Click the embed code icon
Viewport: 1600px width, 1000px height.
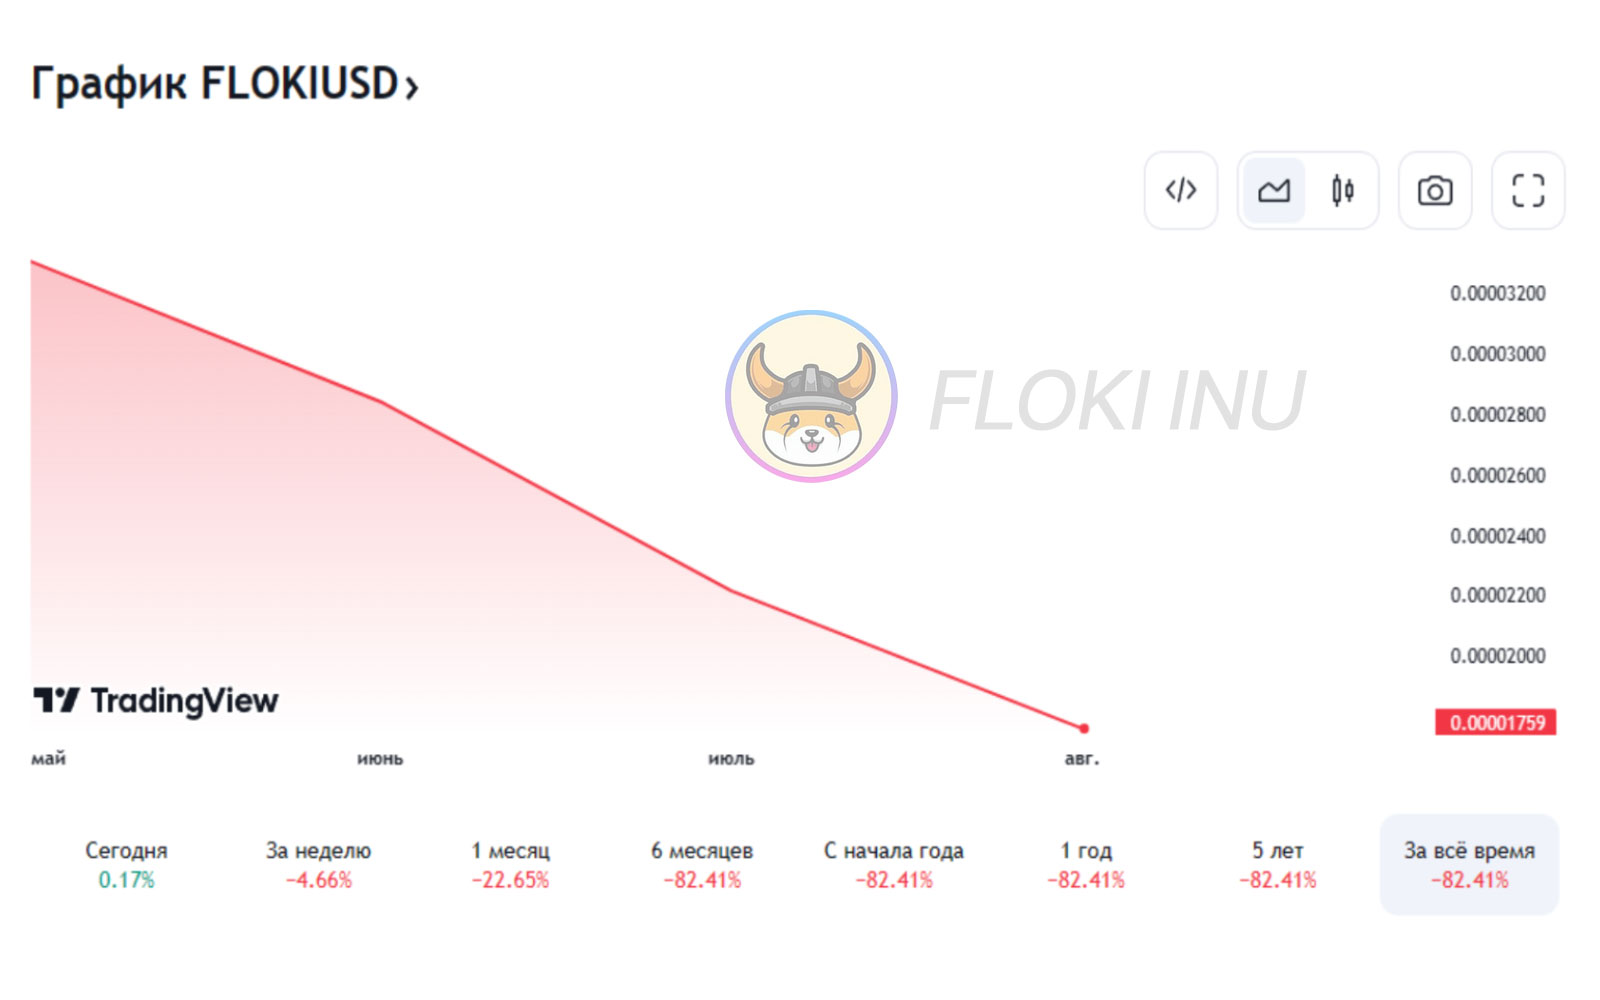(x=1180, y=190)
